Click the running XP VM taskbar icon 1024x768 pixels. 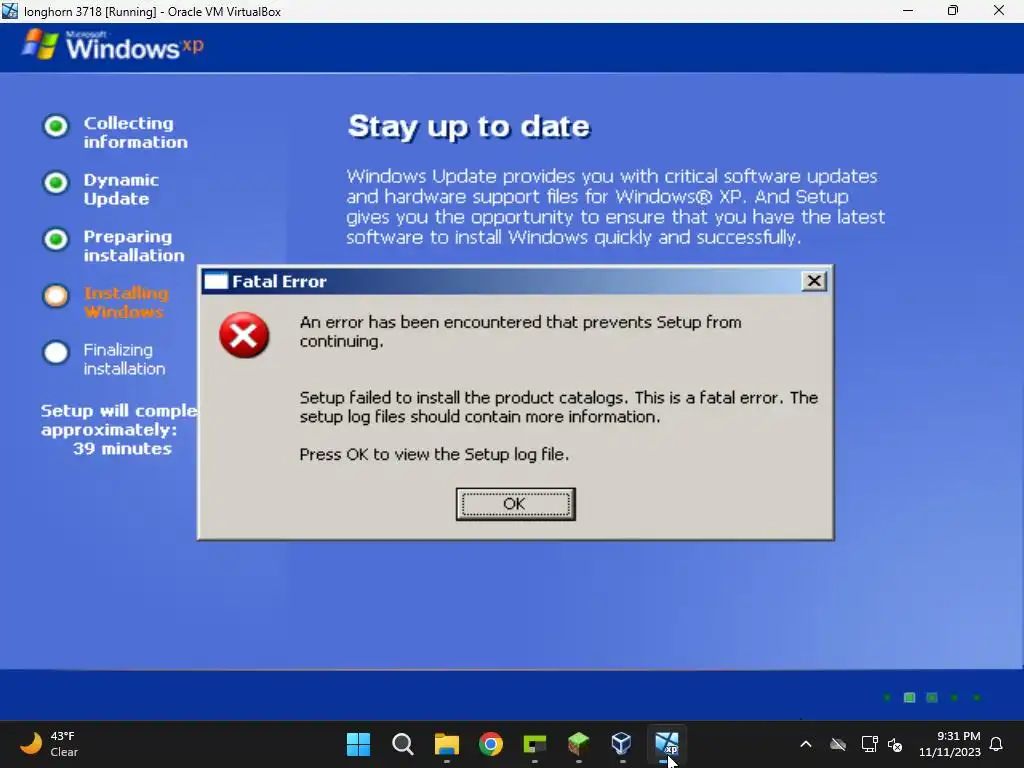click(666, 744)
